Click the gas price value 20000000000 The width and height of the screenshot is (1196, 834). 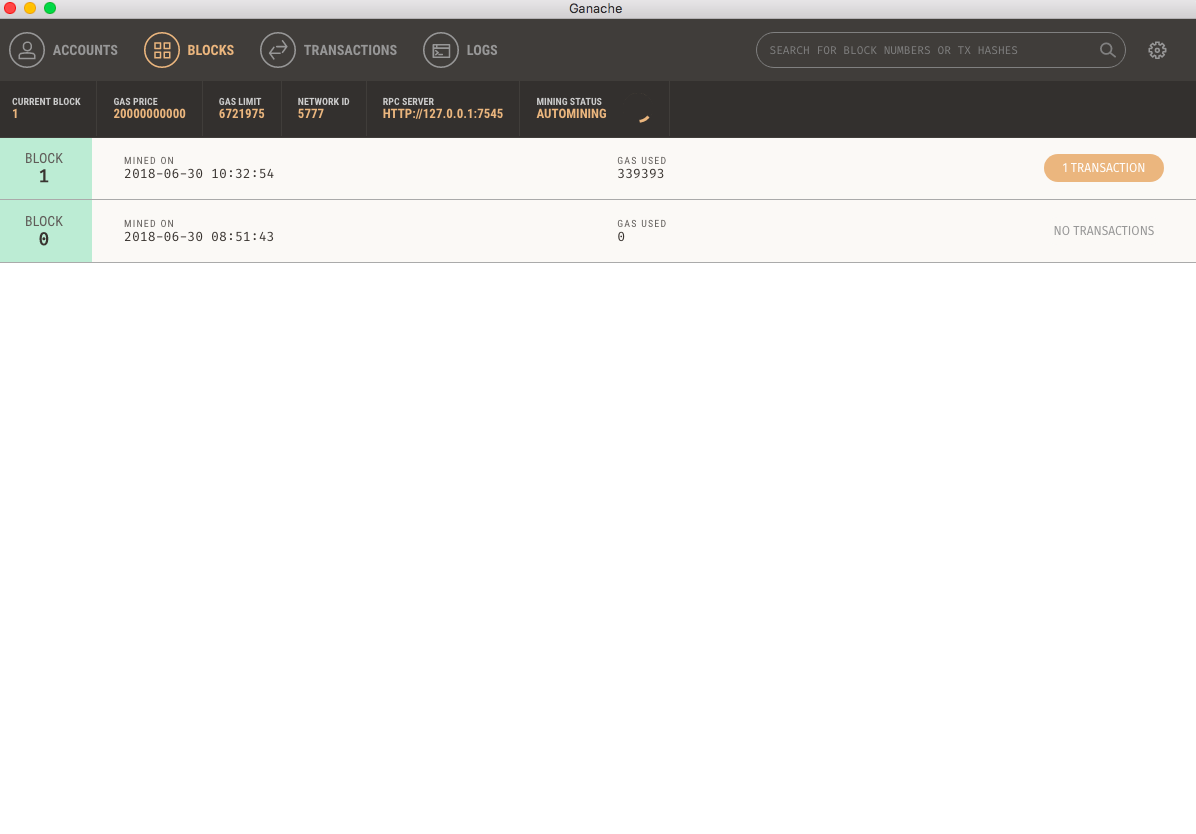coord(150,114)
